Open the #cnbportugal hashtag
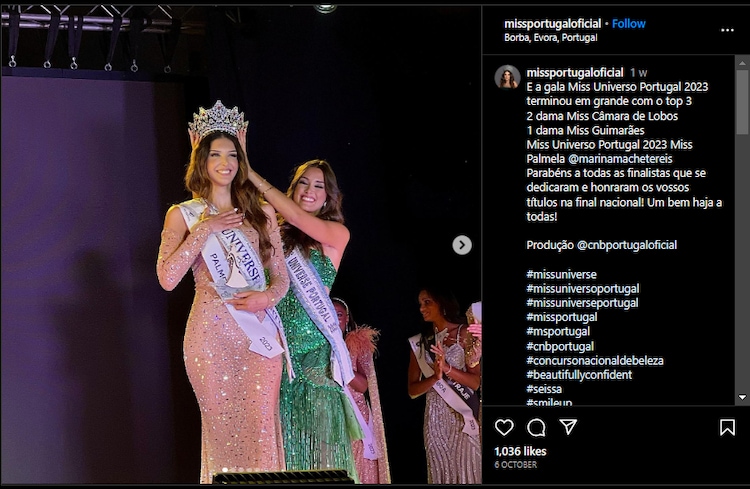The image size is (750, 489). [560, 346]
